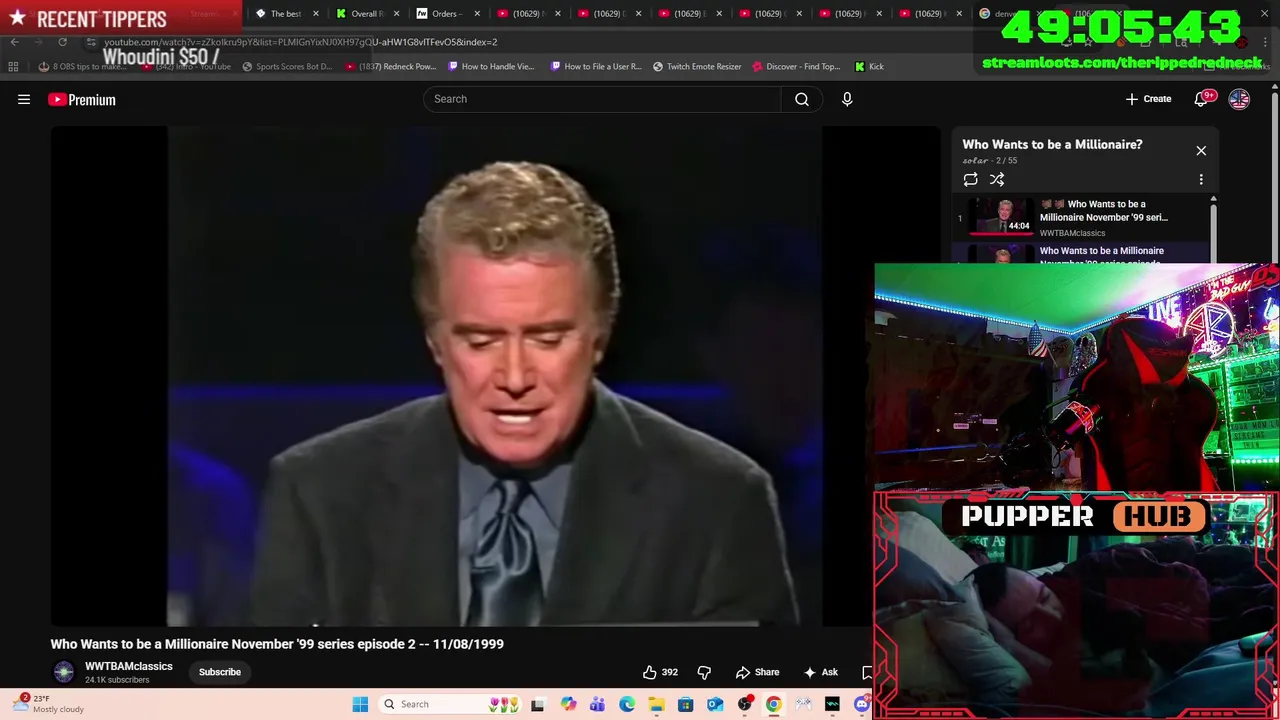Open YouTube notifications bell

pyautogui.click(x=1202, y=99)
